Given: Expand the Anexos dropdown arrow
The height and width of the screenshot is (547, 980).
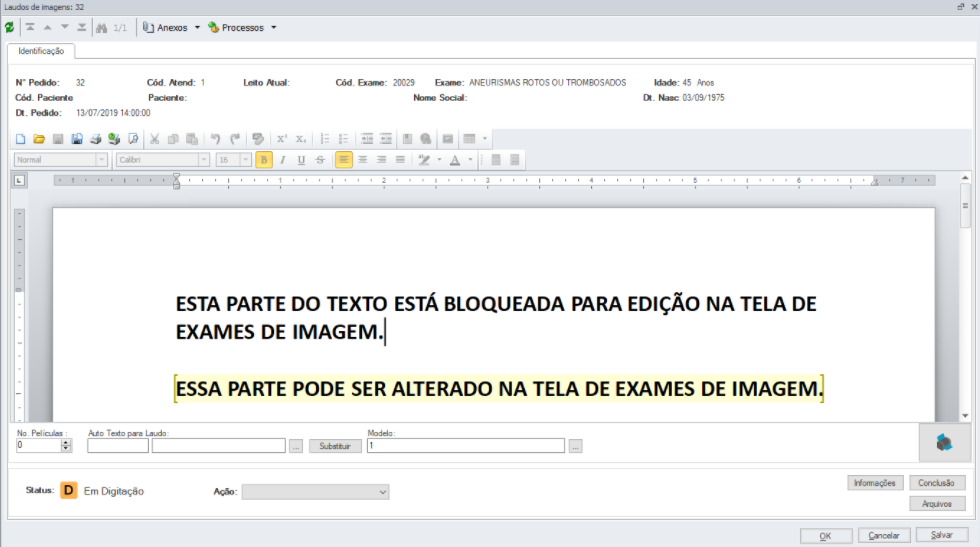Looking at the screenshot, I should coord(197,28).
